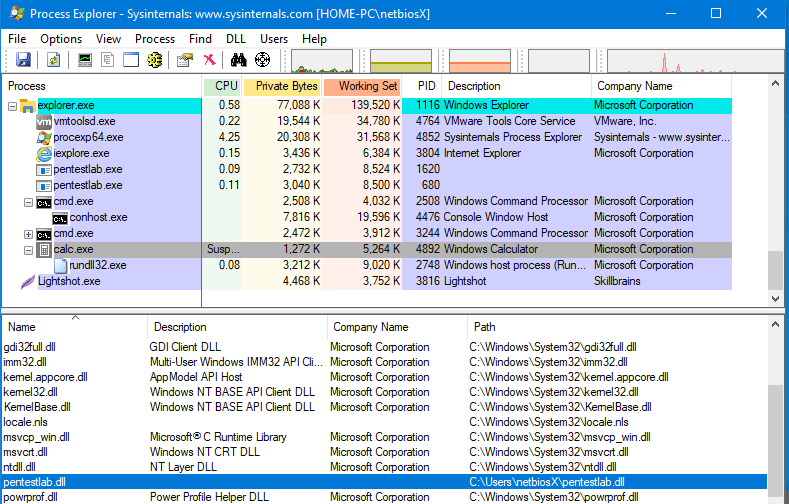Click the yellow gear DLL view icon
The image size is (789, 504).
pos(154,60)
